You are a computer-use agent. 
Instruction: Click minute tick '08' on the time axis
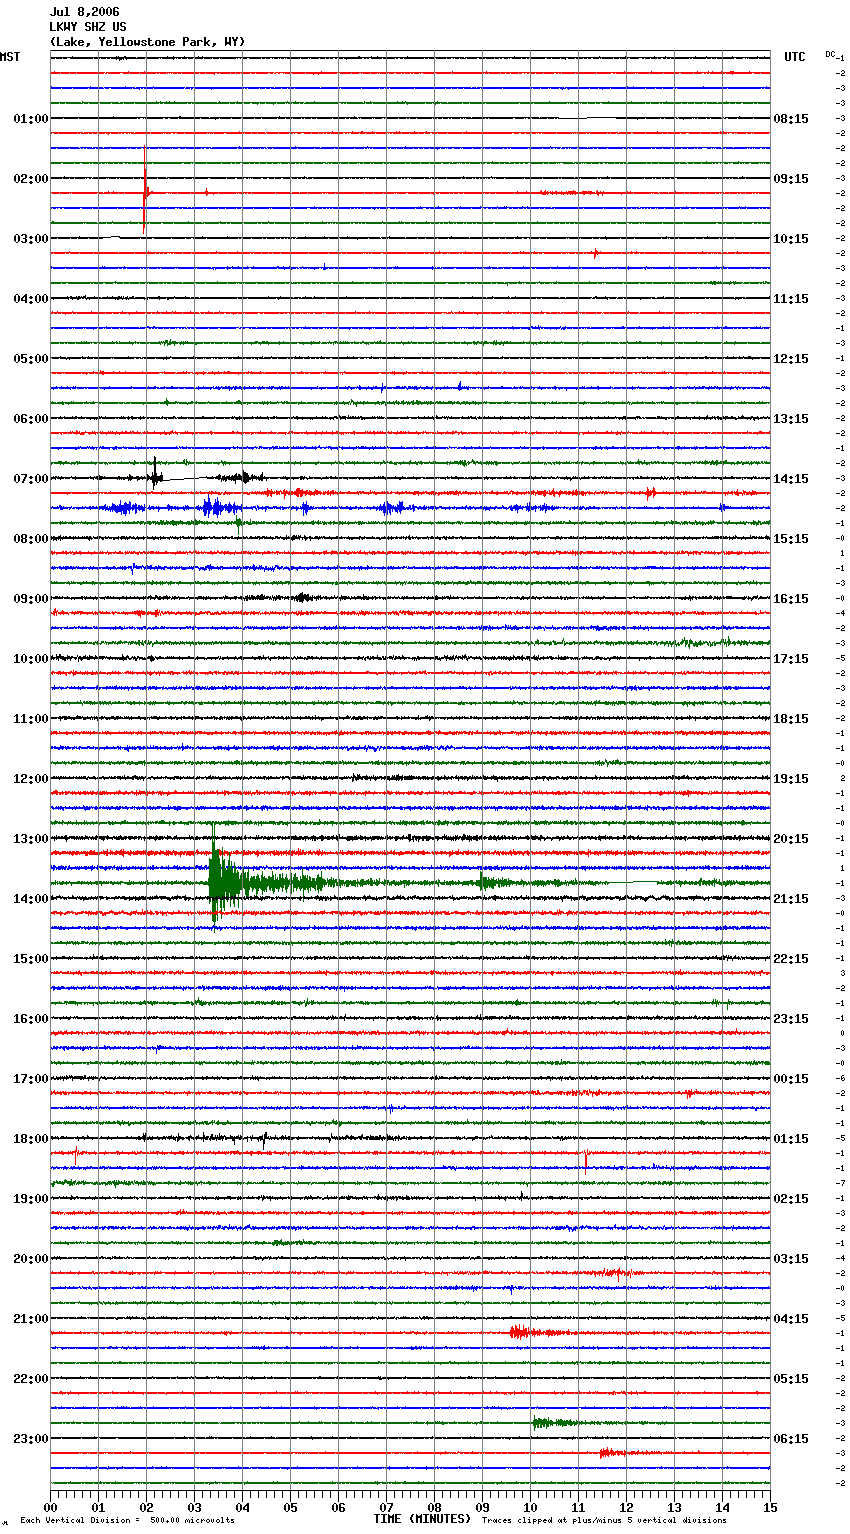(x=434, y=1507)
